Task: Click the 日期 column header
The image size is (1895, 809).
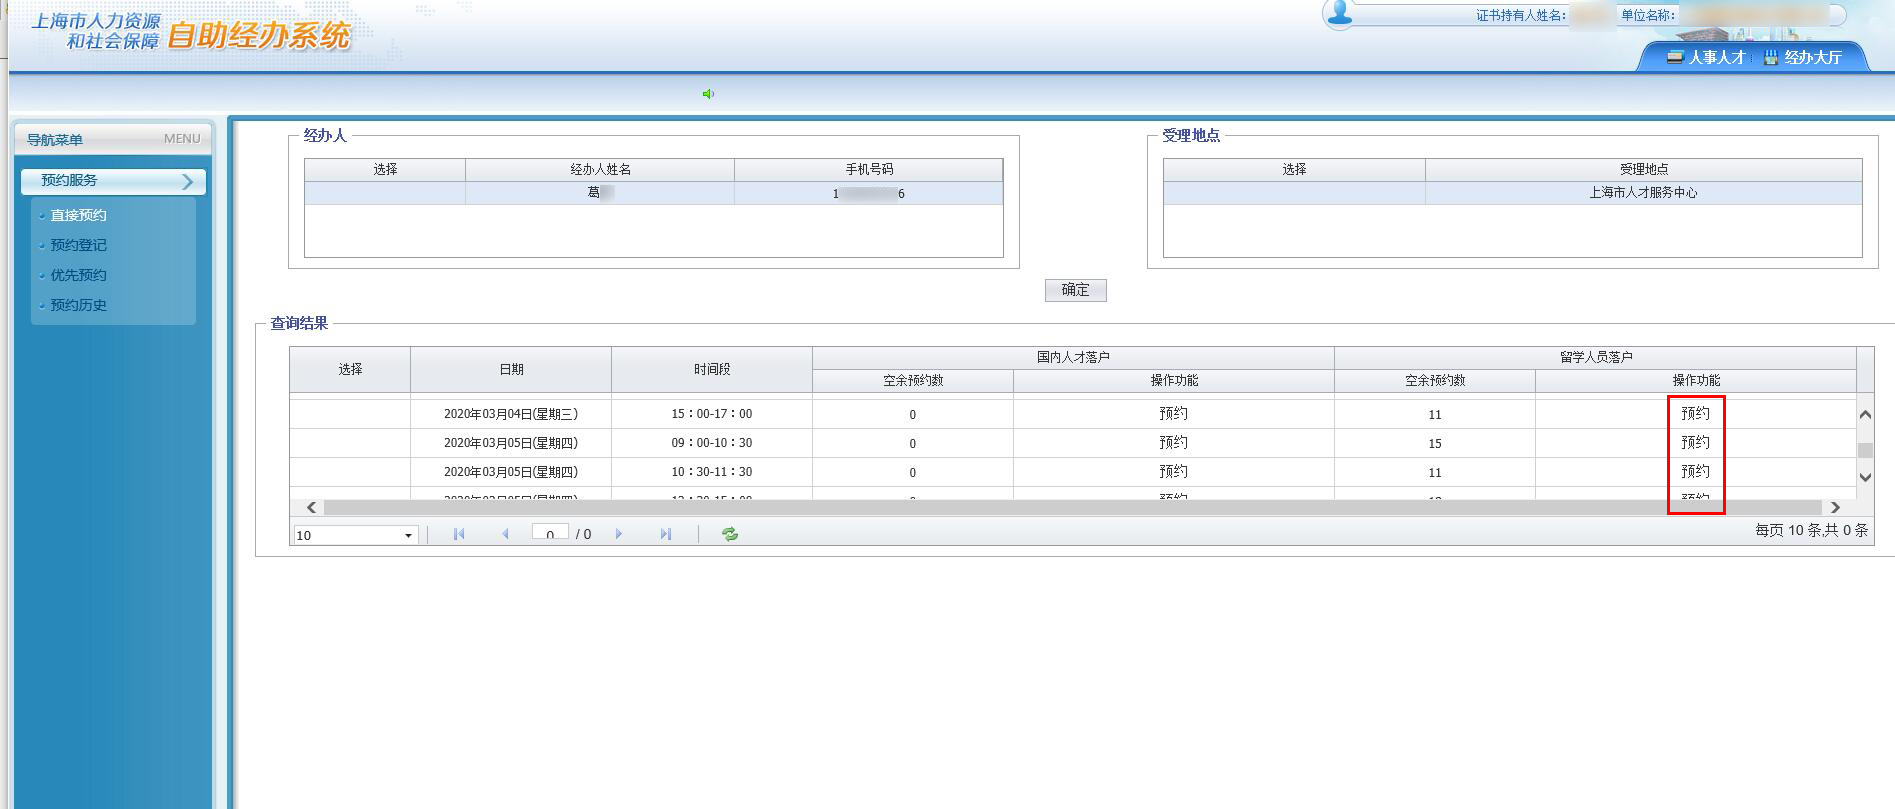Action: click(x=511, y=369)
